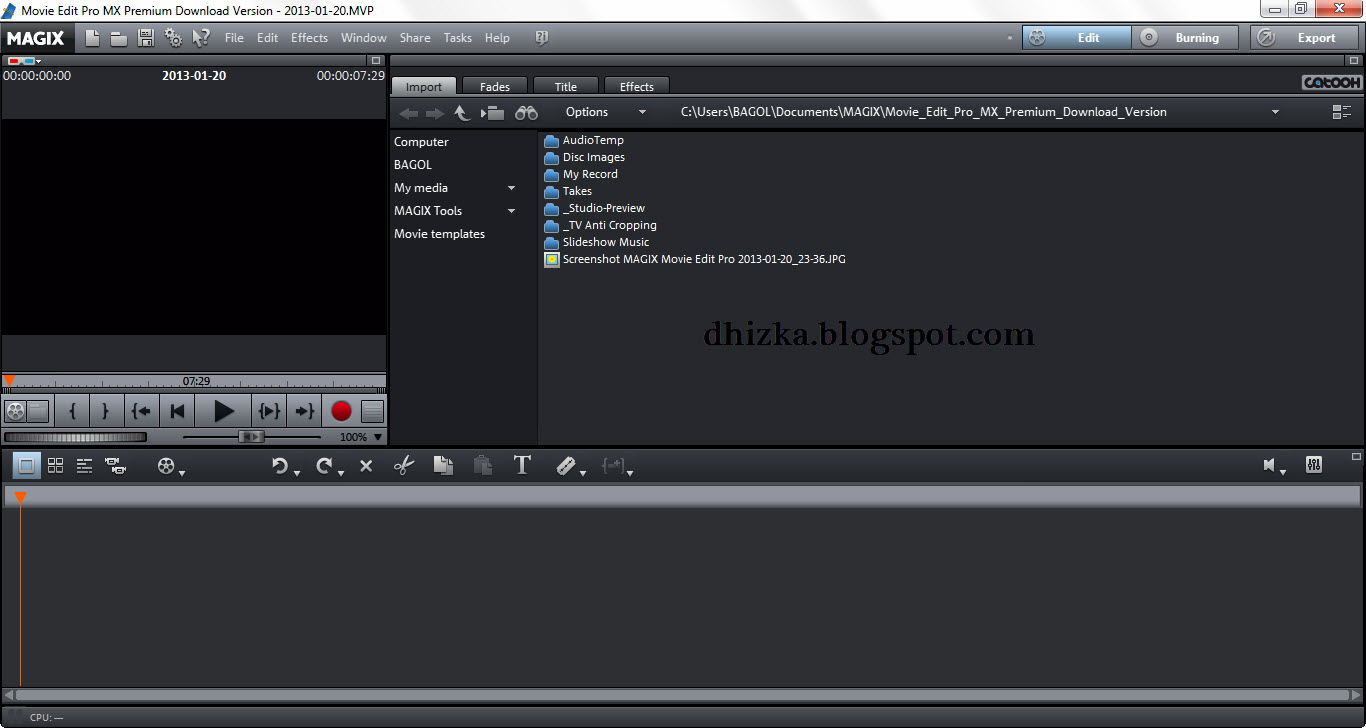
Task: Save project with the floppy disk icon
Action: 146,38
